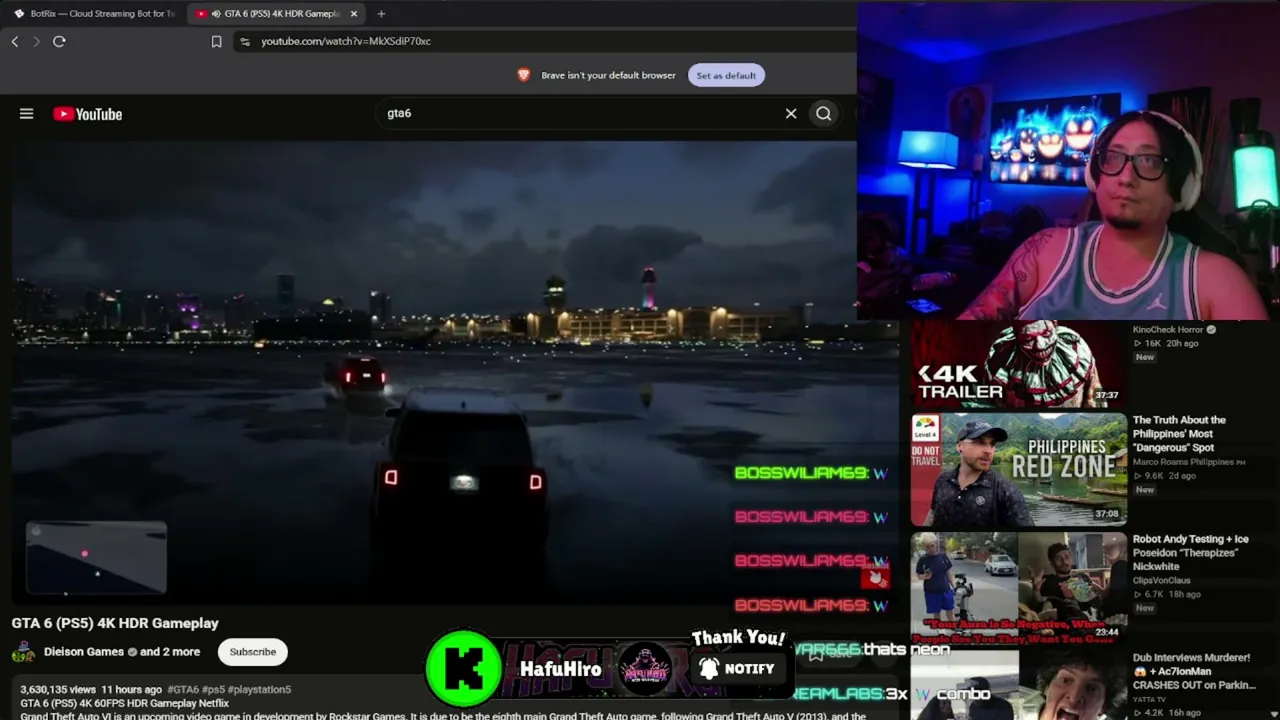This screenshot has width=1280, height=720.
Task: Bookmark this page in Brave
Action: coord(216,41)
